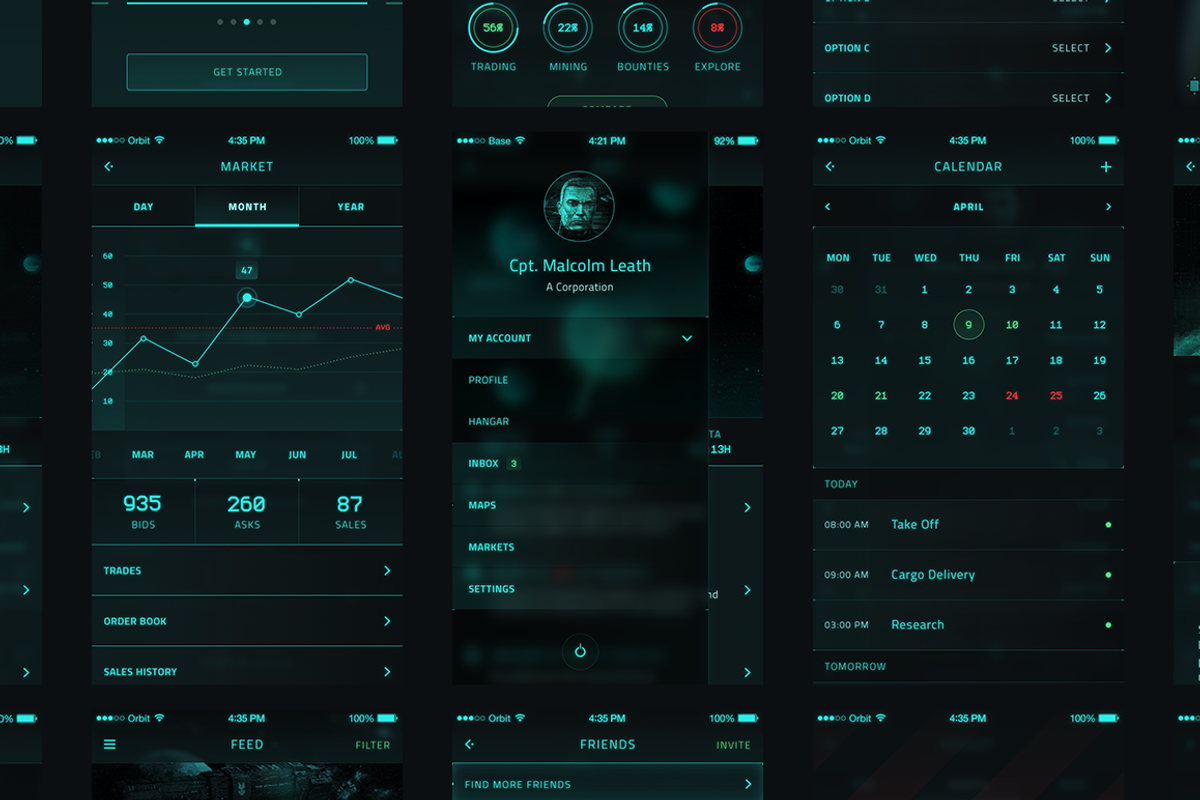Select April 20 on calendar

[x=837, y=396]
